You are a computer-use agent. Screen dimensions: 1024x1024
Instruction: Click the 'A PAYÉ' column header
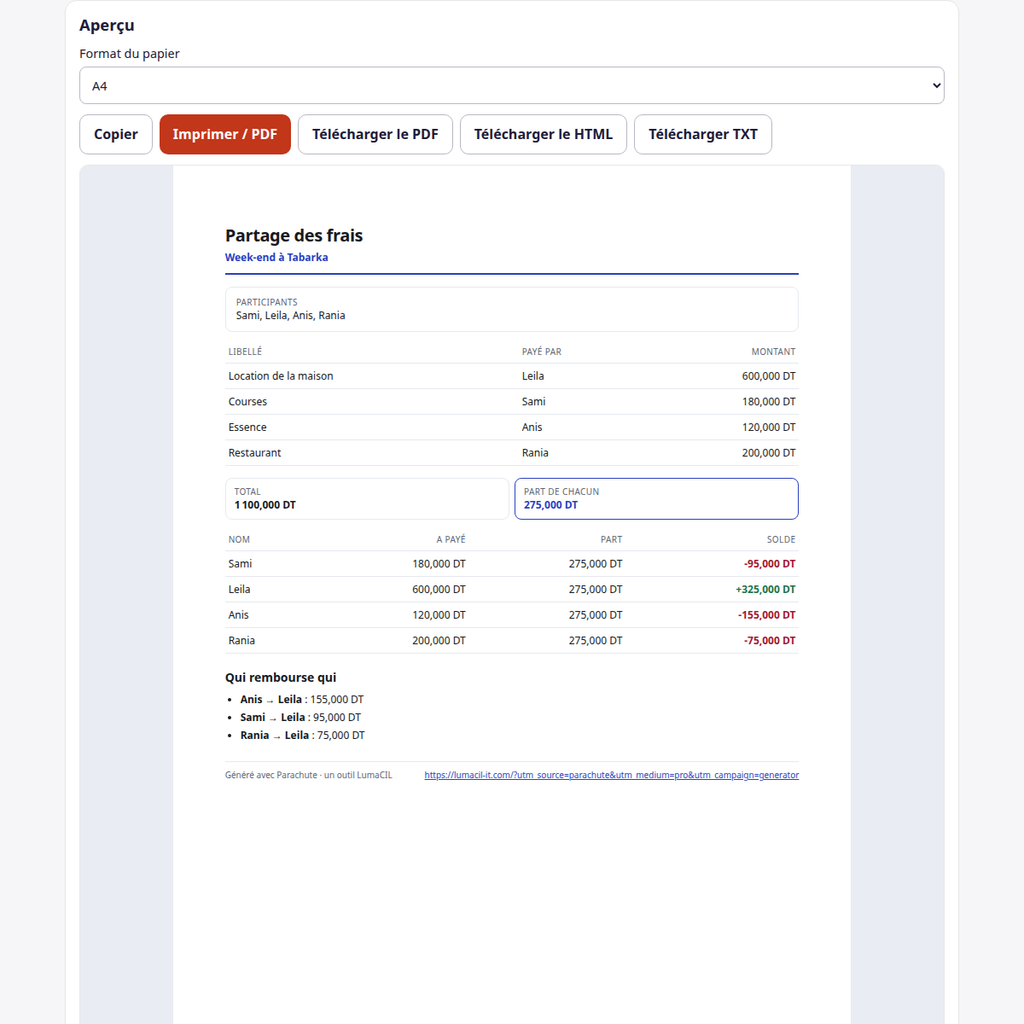(451, 539)
